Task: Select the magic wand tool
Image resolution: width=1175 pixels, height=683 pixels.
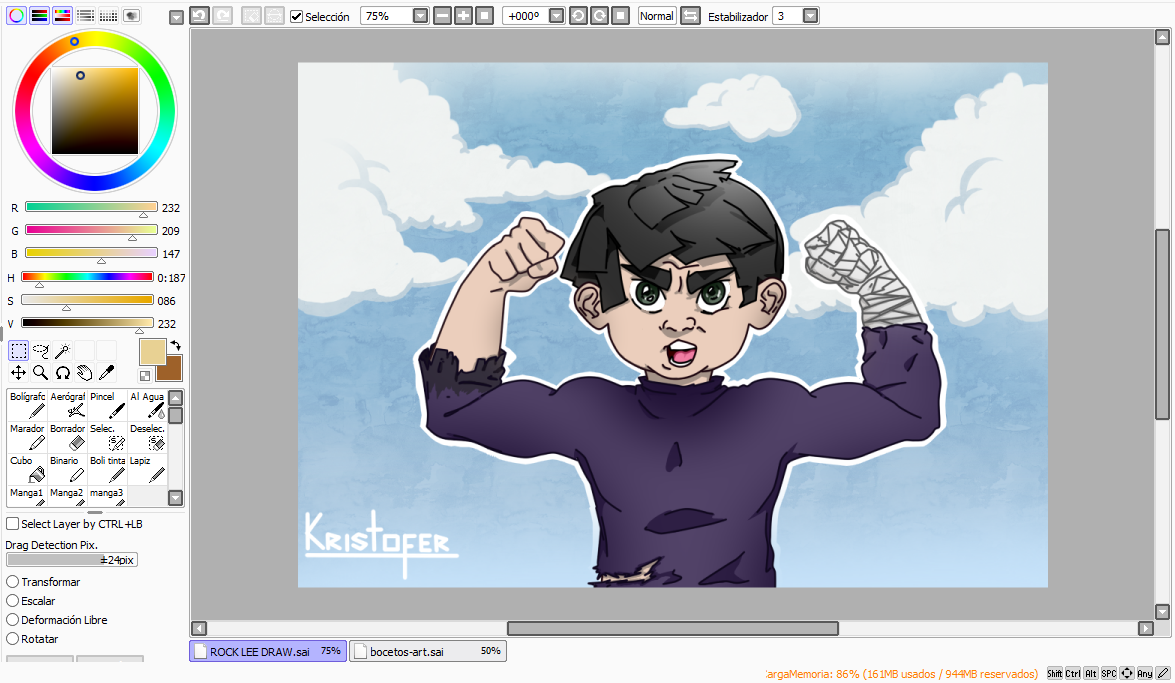Action: coord(62,350)
